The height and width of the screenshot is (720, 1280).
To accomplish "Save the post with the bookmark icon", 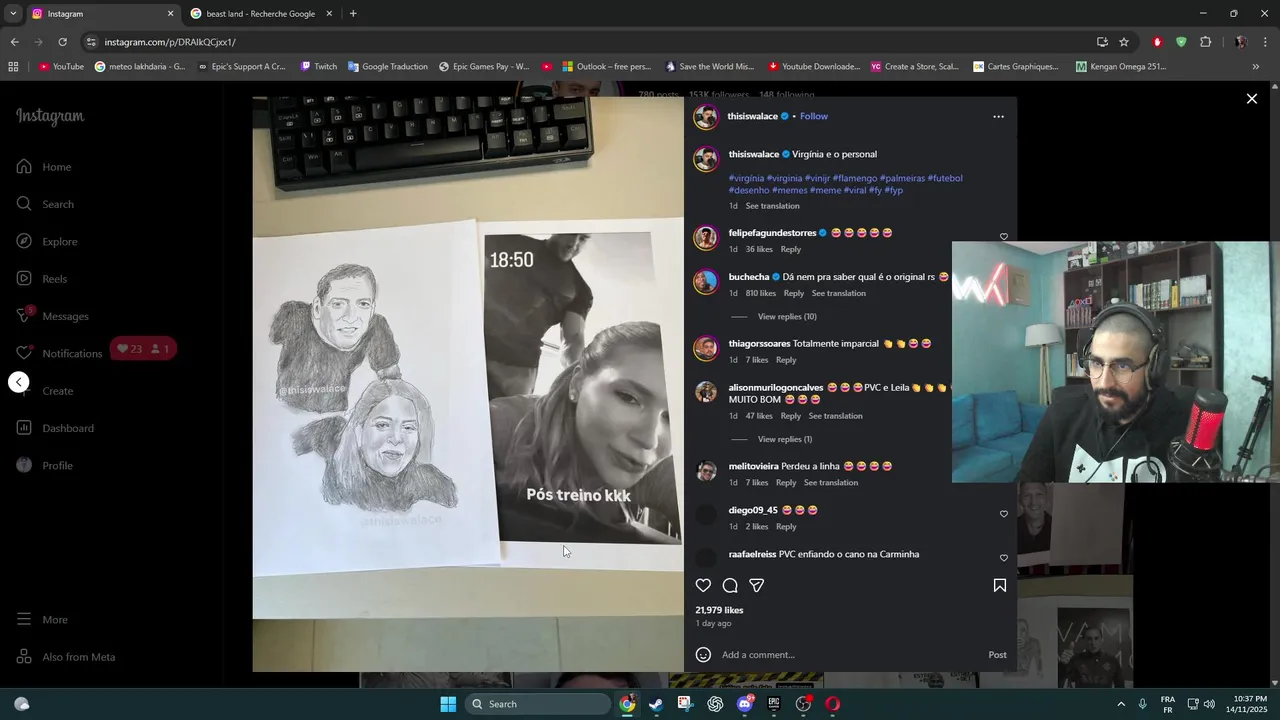I will pyautogui.click(x=1000, y=586).
